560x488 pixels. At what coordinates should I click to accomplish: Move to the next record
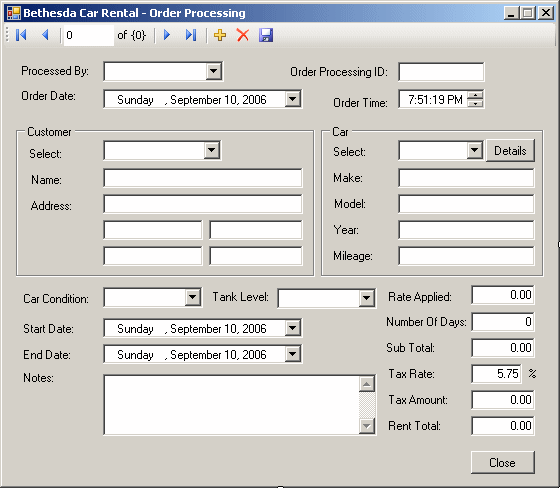[166, 35]
